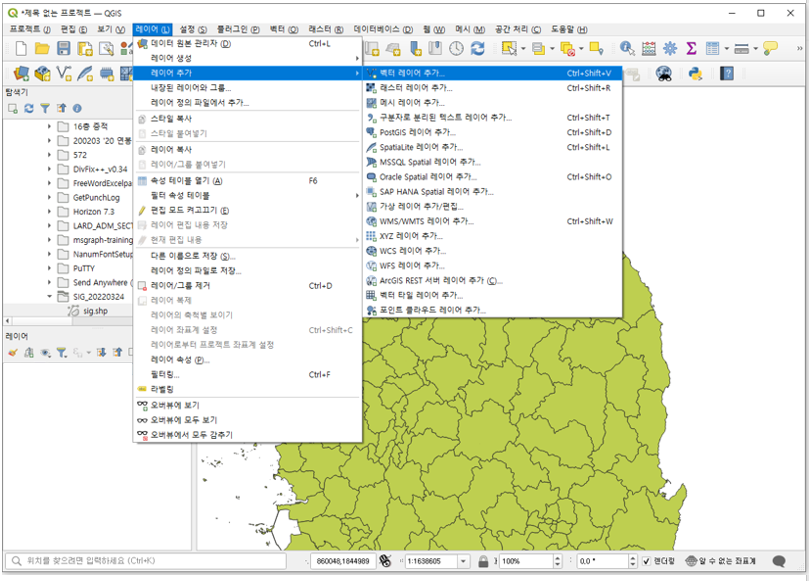Viewport: 809px width, 581px height.
Task: Show the Statistical Summary sigma icon
Action: [691, 49]
